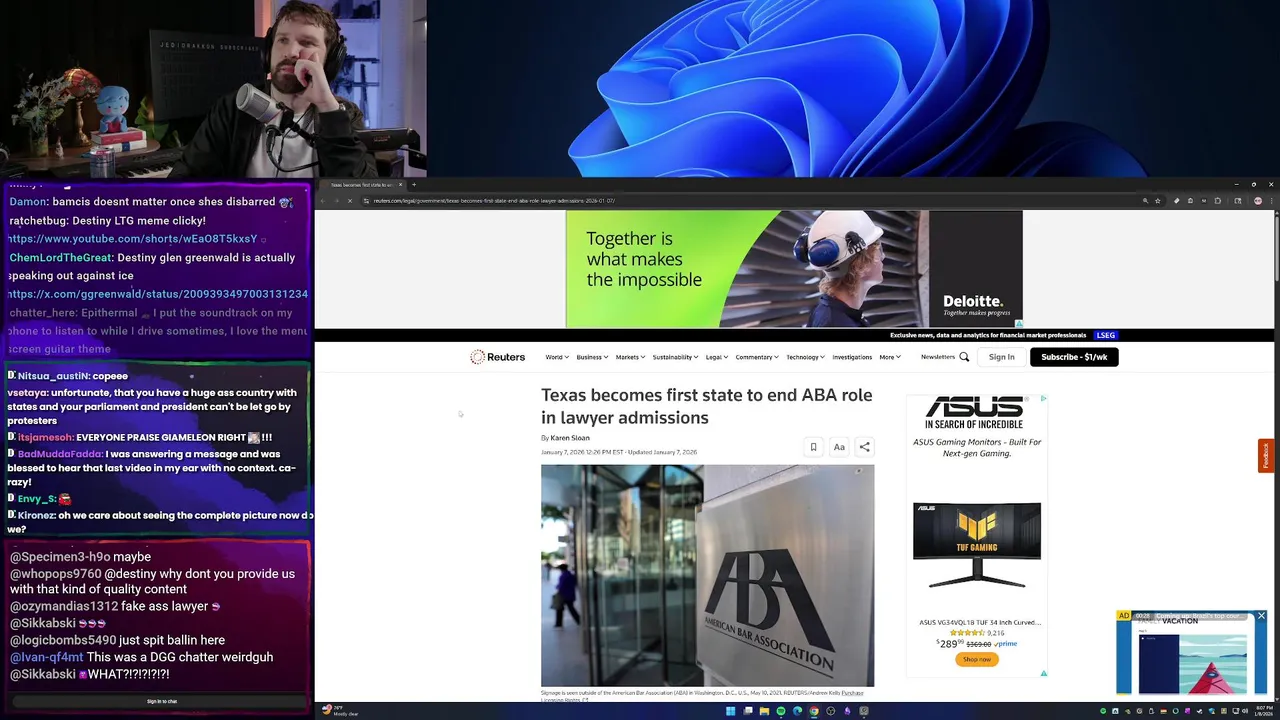Viewport: 1280px width, 720px height.
Task: Expand the World menu on Reuters
Action: [x=557, y=357]
